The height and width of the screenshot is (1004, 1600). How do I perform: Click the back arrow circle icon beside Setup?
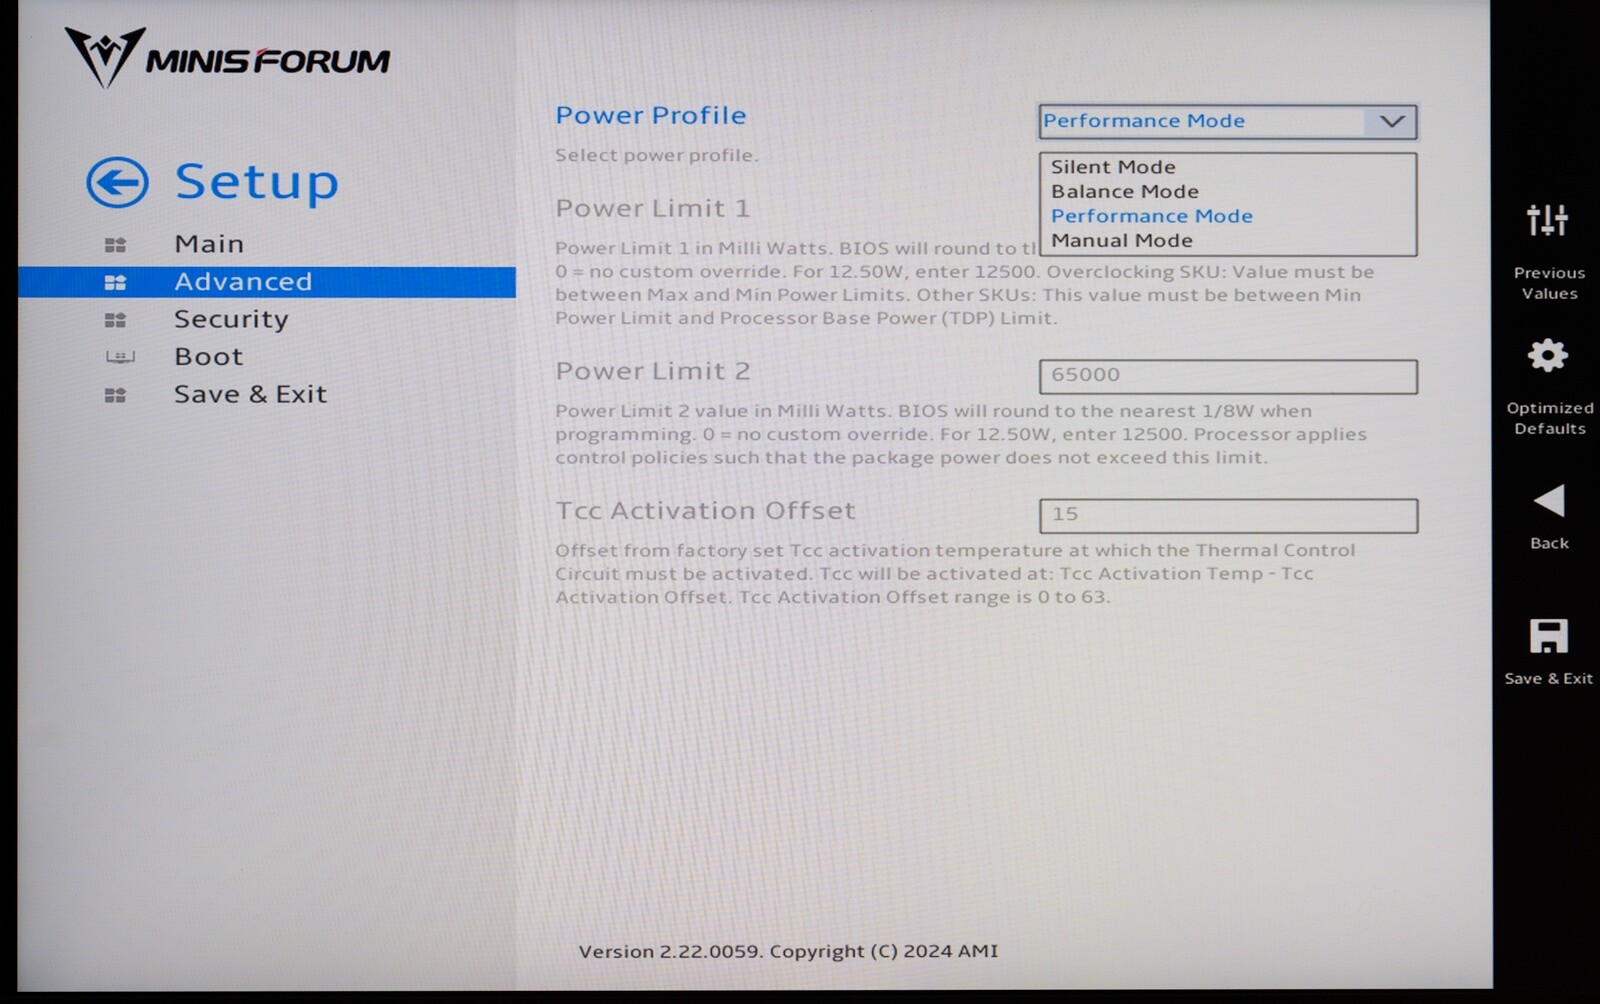point(117,182)
